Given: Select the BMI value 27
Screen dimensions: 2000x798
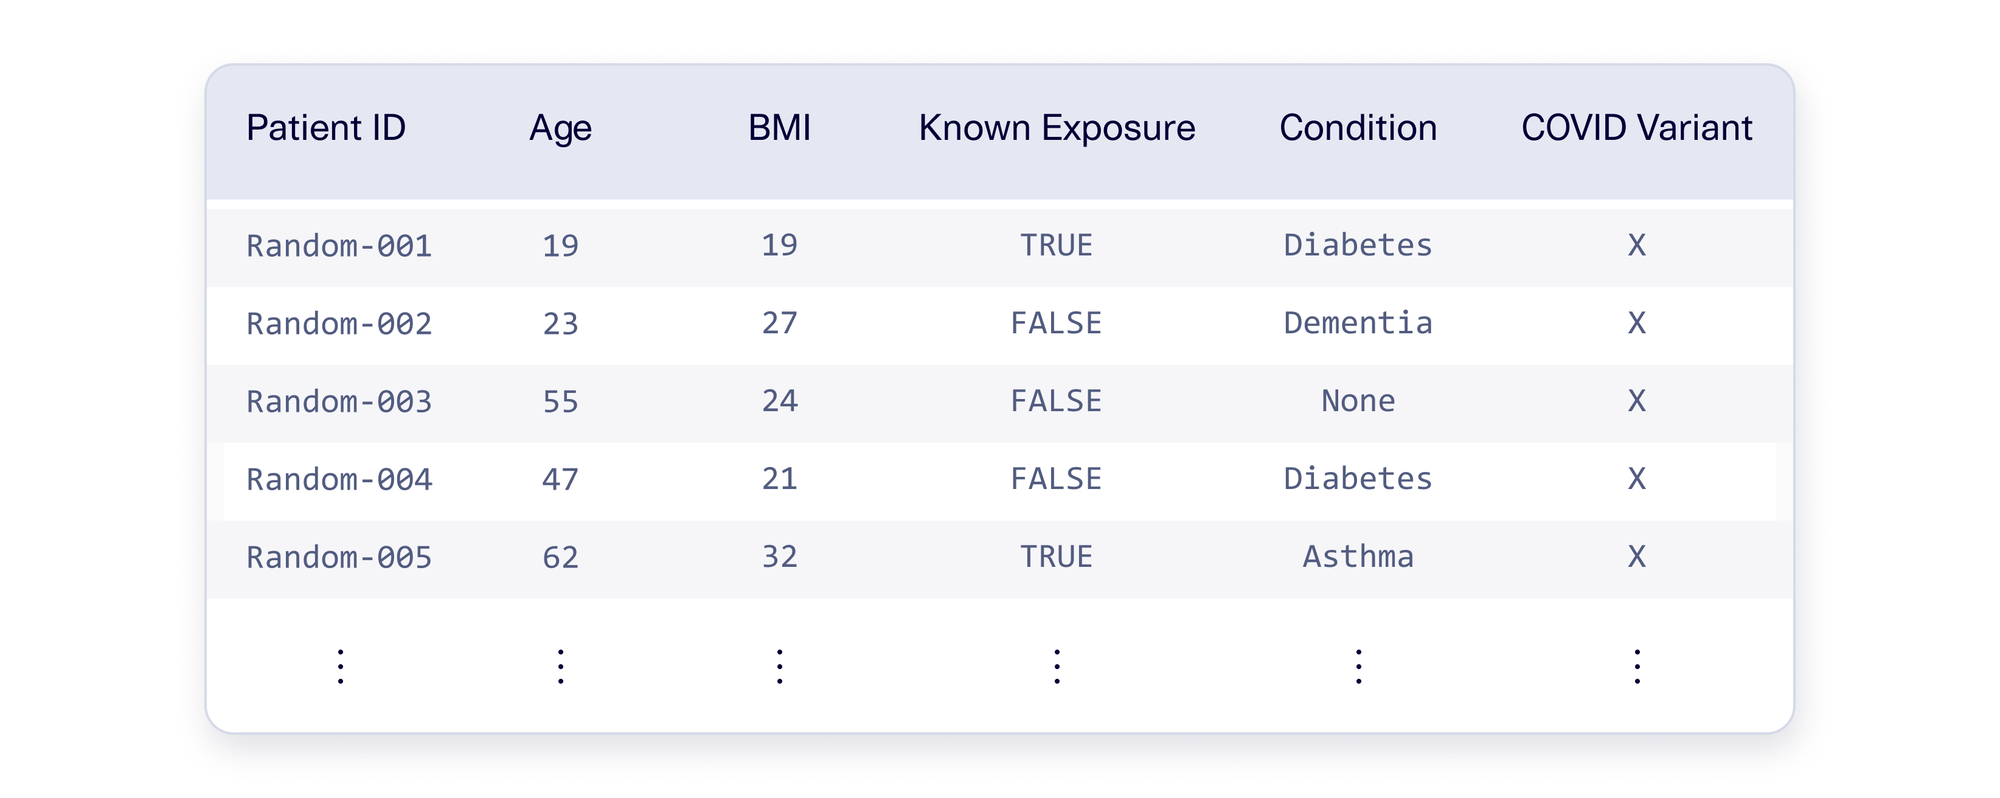Looking at the screenshot, I should [779, 323].
